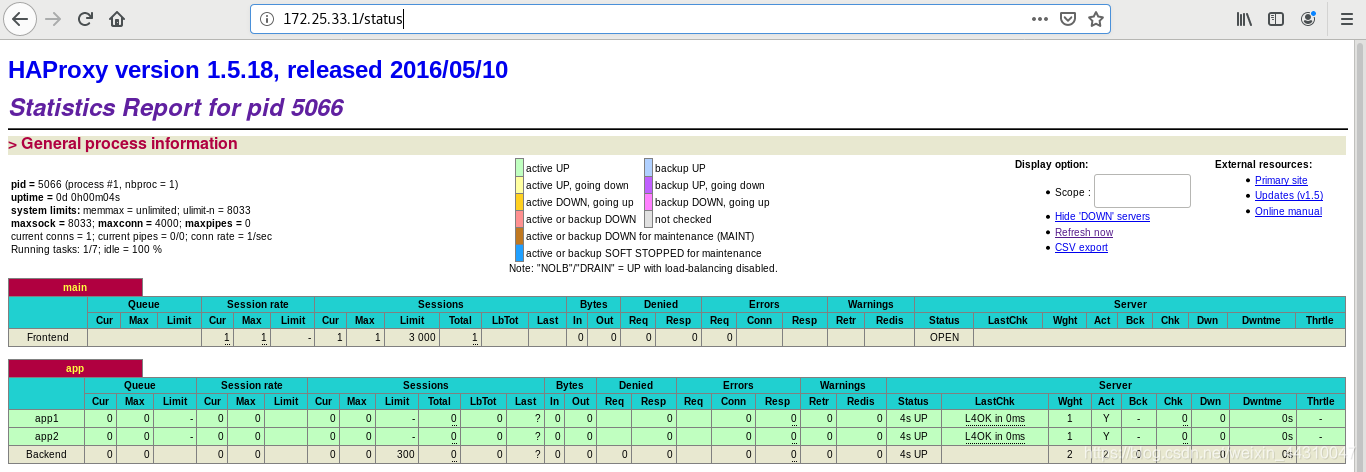Click the '4s UP' status of app1

914,418
